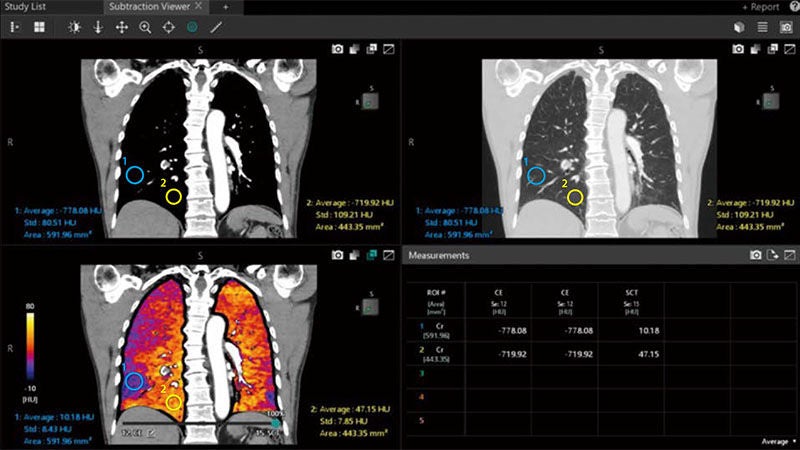
Task: Capture snapshot of top-right lung view
Action: pyautogui.click(x=738, y=49)
